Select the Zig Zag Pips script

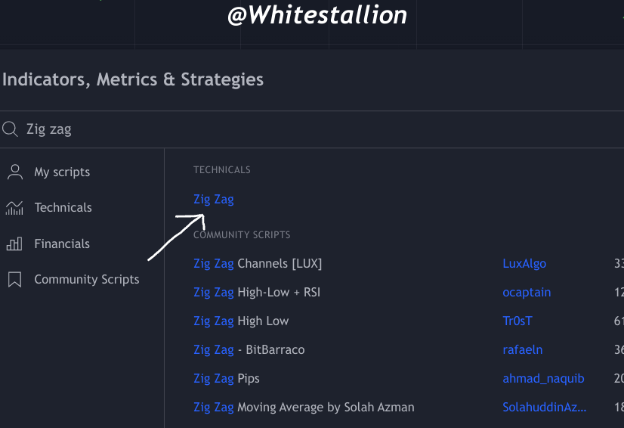[x=226, y=378]
